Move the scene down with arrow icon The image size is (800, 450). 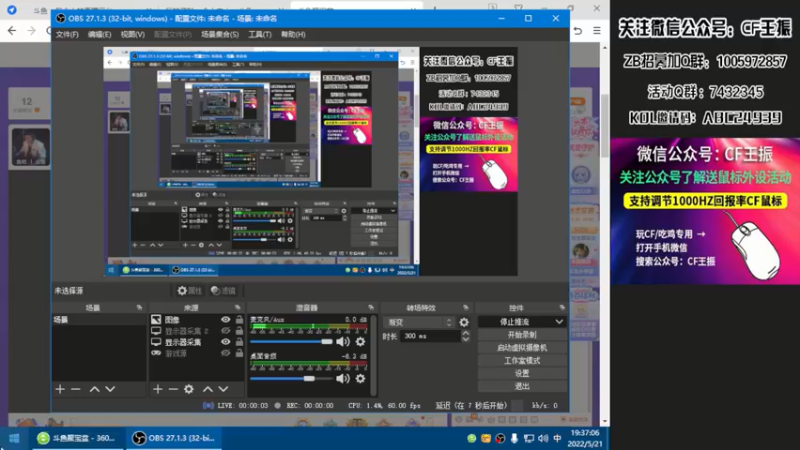pos(110,389)
